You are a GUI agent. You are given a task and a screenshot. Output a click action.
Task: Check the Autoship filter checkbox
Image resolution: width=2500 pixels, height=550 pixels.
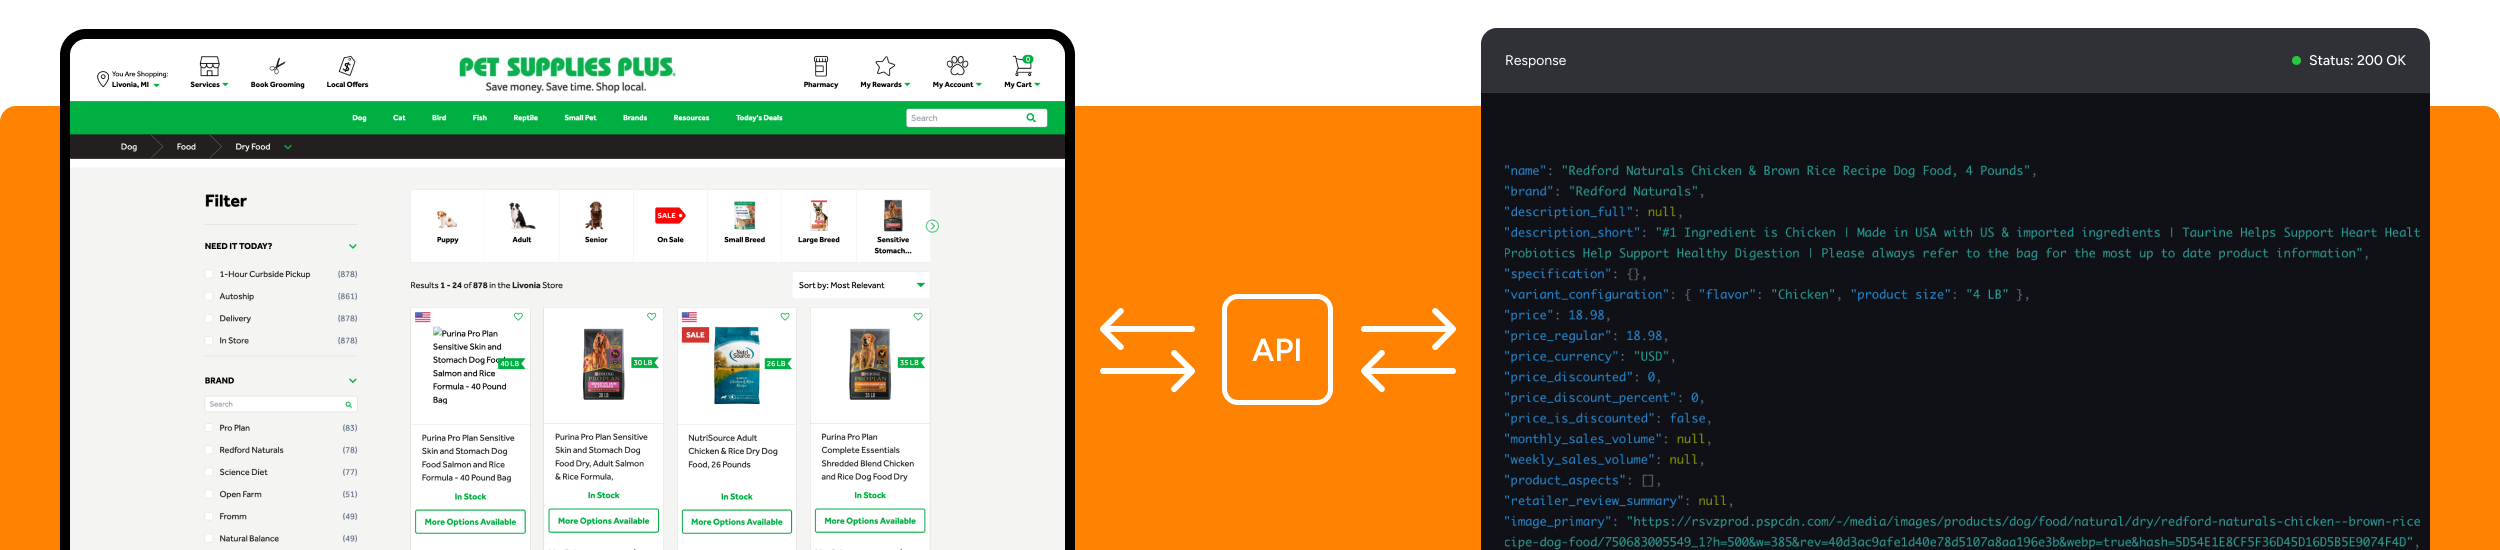209,296
